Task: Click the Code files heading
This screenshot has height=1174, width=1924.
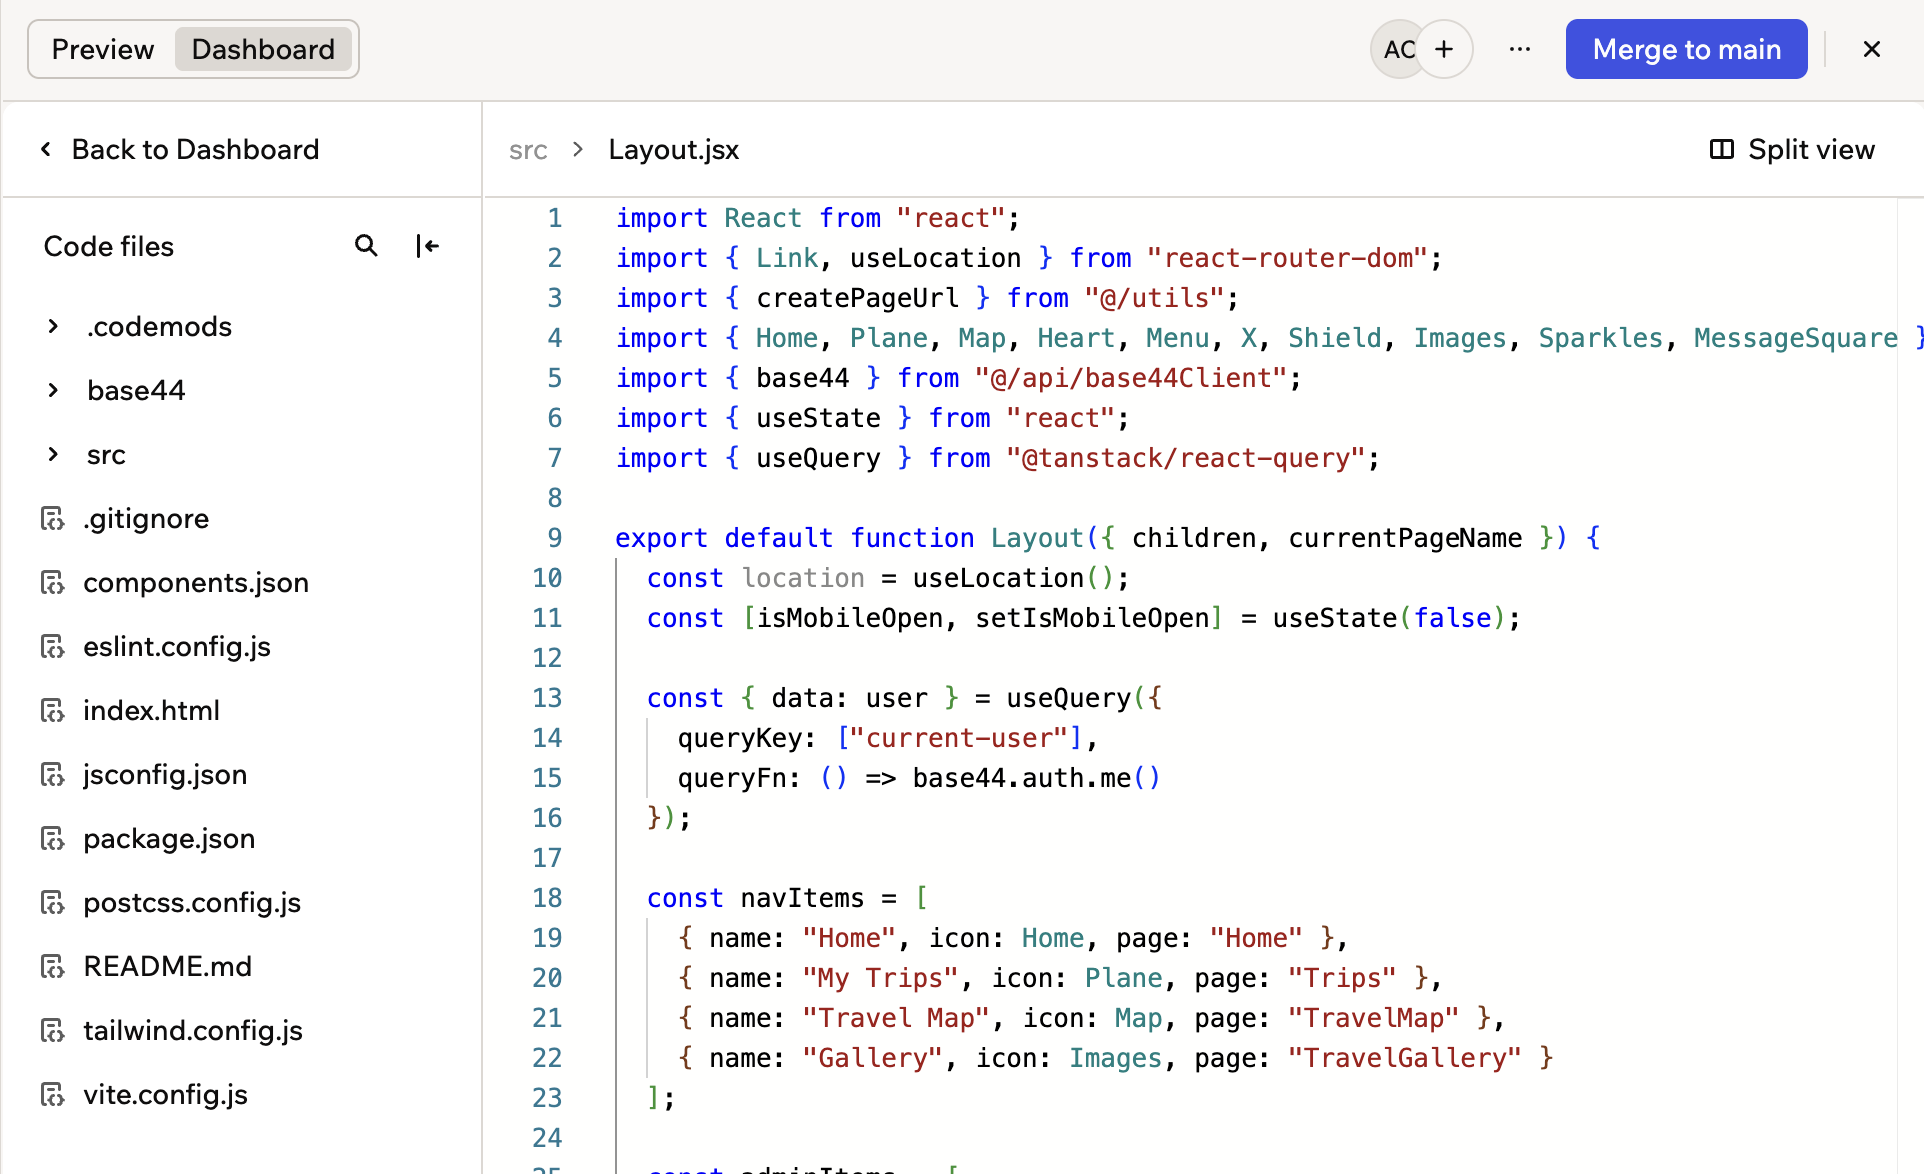Action: point(109,246)
